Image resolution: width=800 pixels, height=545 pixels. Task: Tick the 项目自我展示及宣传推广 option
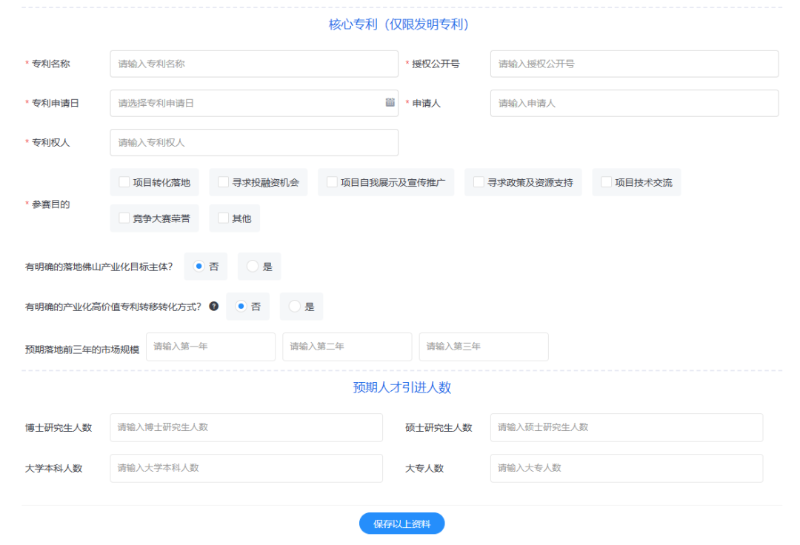click(332, 183)
